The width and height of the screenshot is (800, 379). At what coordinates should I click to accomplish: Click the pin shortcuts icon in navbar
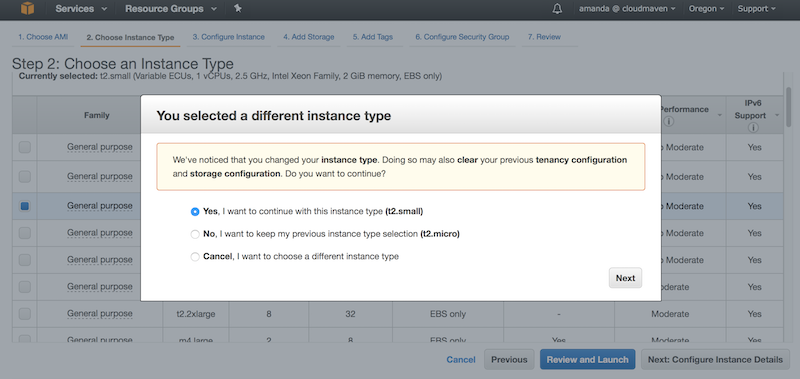pyautogui.click(x=238, y=8)
